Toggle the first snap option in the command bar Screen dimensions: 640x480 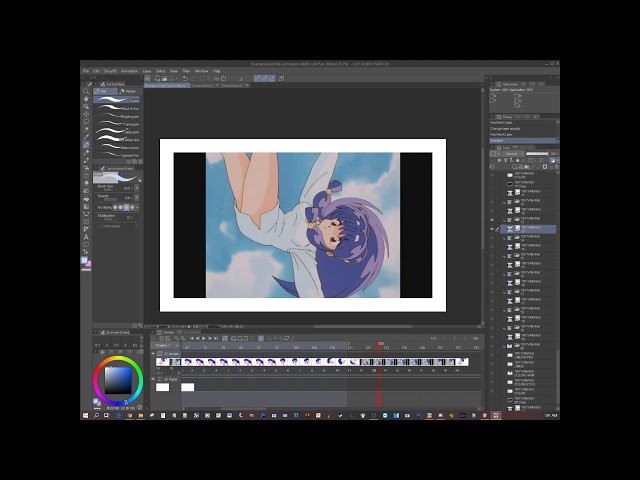pyautogui.click(x=258, y=78)
